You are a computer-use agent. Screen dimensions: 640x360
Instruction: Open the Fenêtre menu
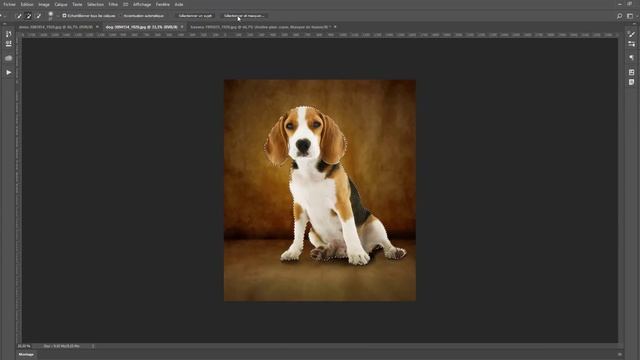[162, 4]
